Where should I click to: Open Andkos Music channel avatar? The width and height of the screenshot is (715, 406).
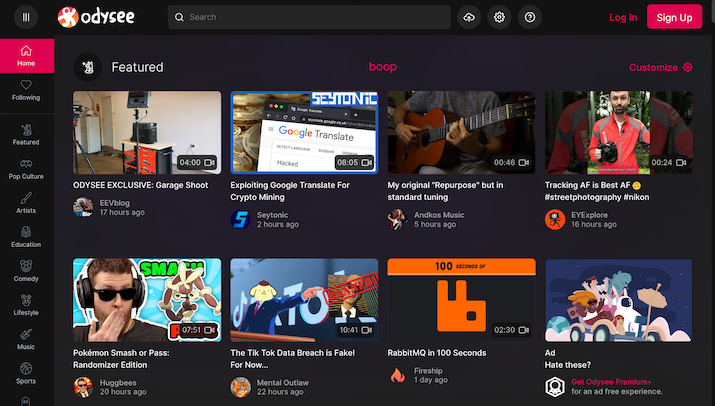click(x=398, y=219)
